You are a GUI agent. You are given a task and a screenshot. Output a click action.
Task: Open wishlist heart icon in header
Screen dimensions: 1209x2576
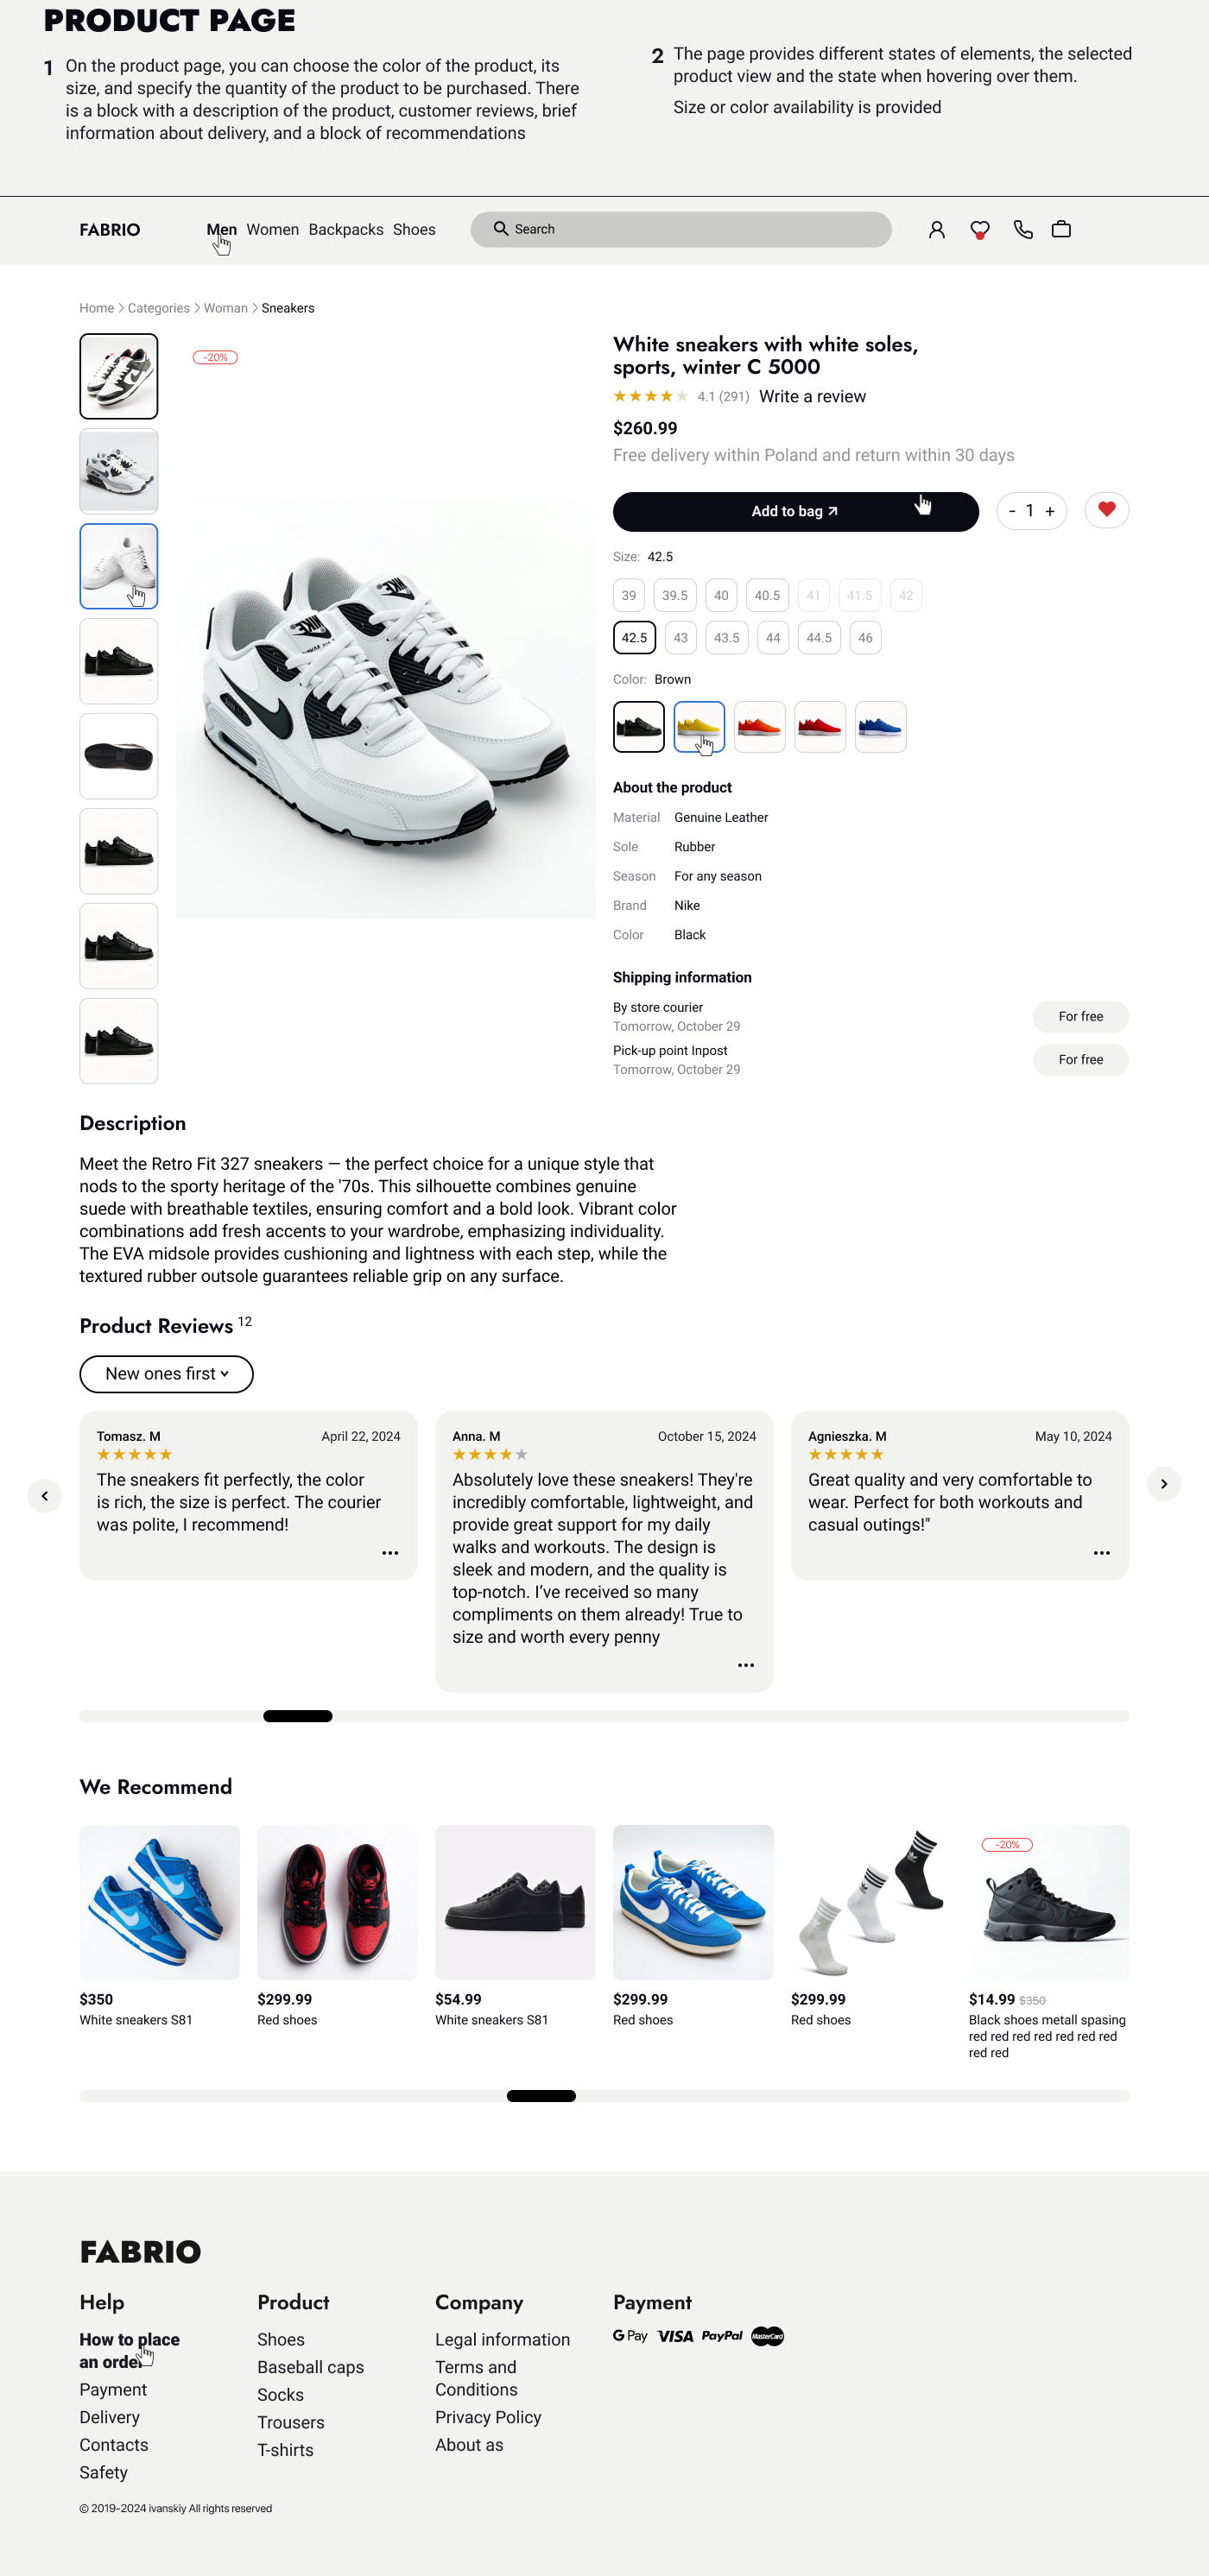pos(979,230)
